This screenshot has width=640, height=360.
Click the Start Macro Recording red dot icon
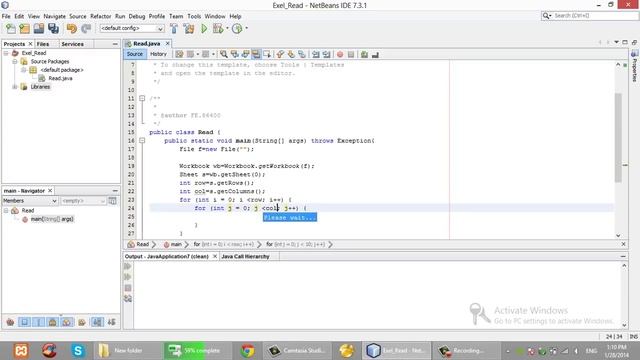pos(340,54)
